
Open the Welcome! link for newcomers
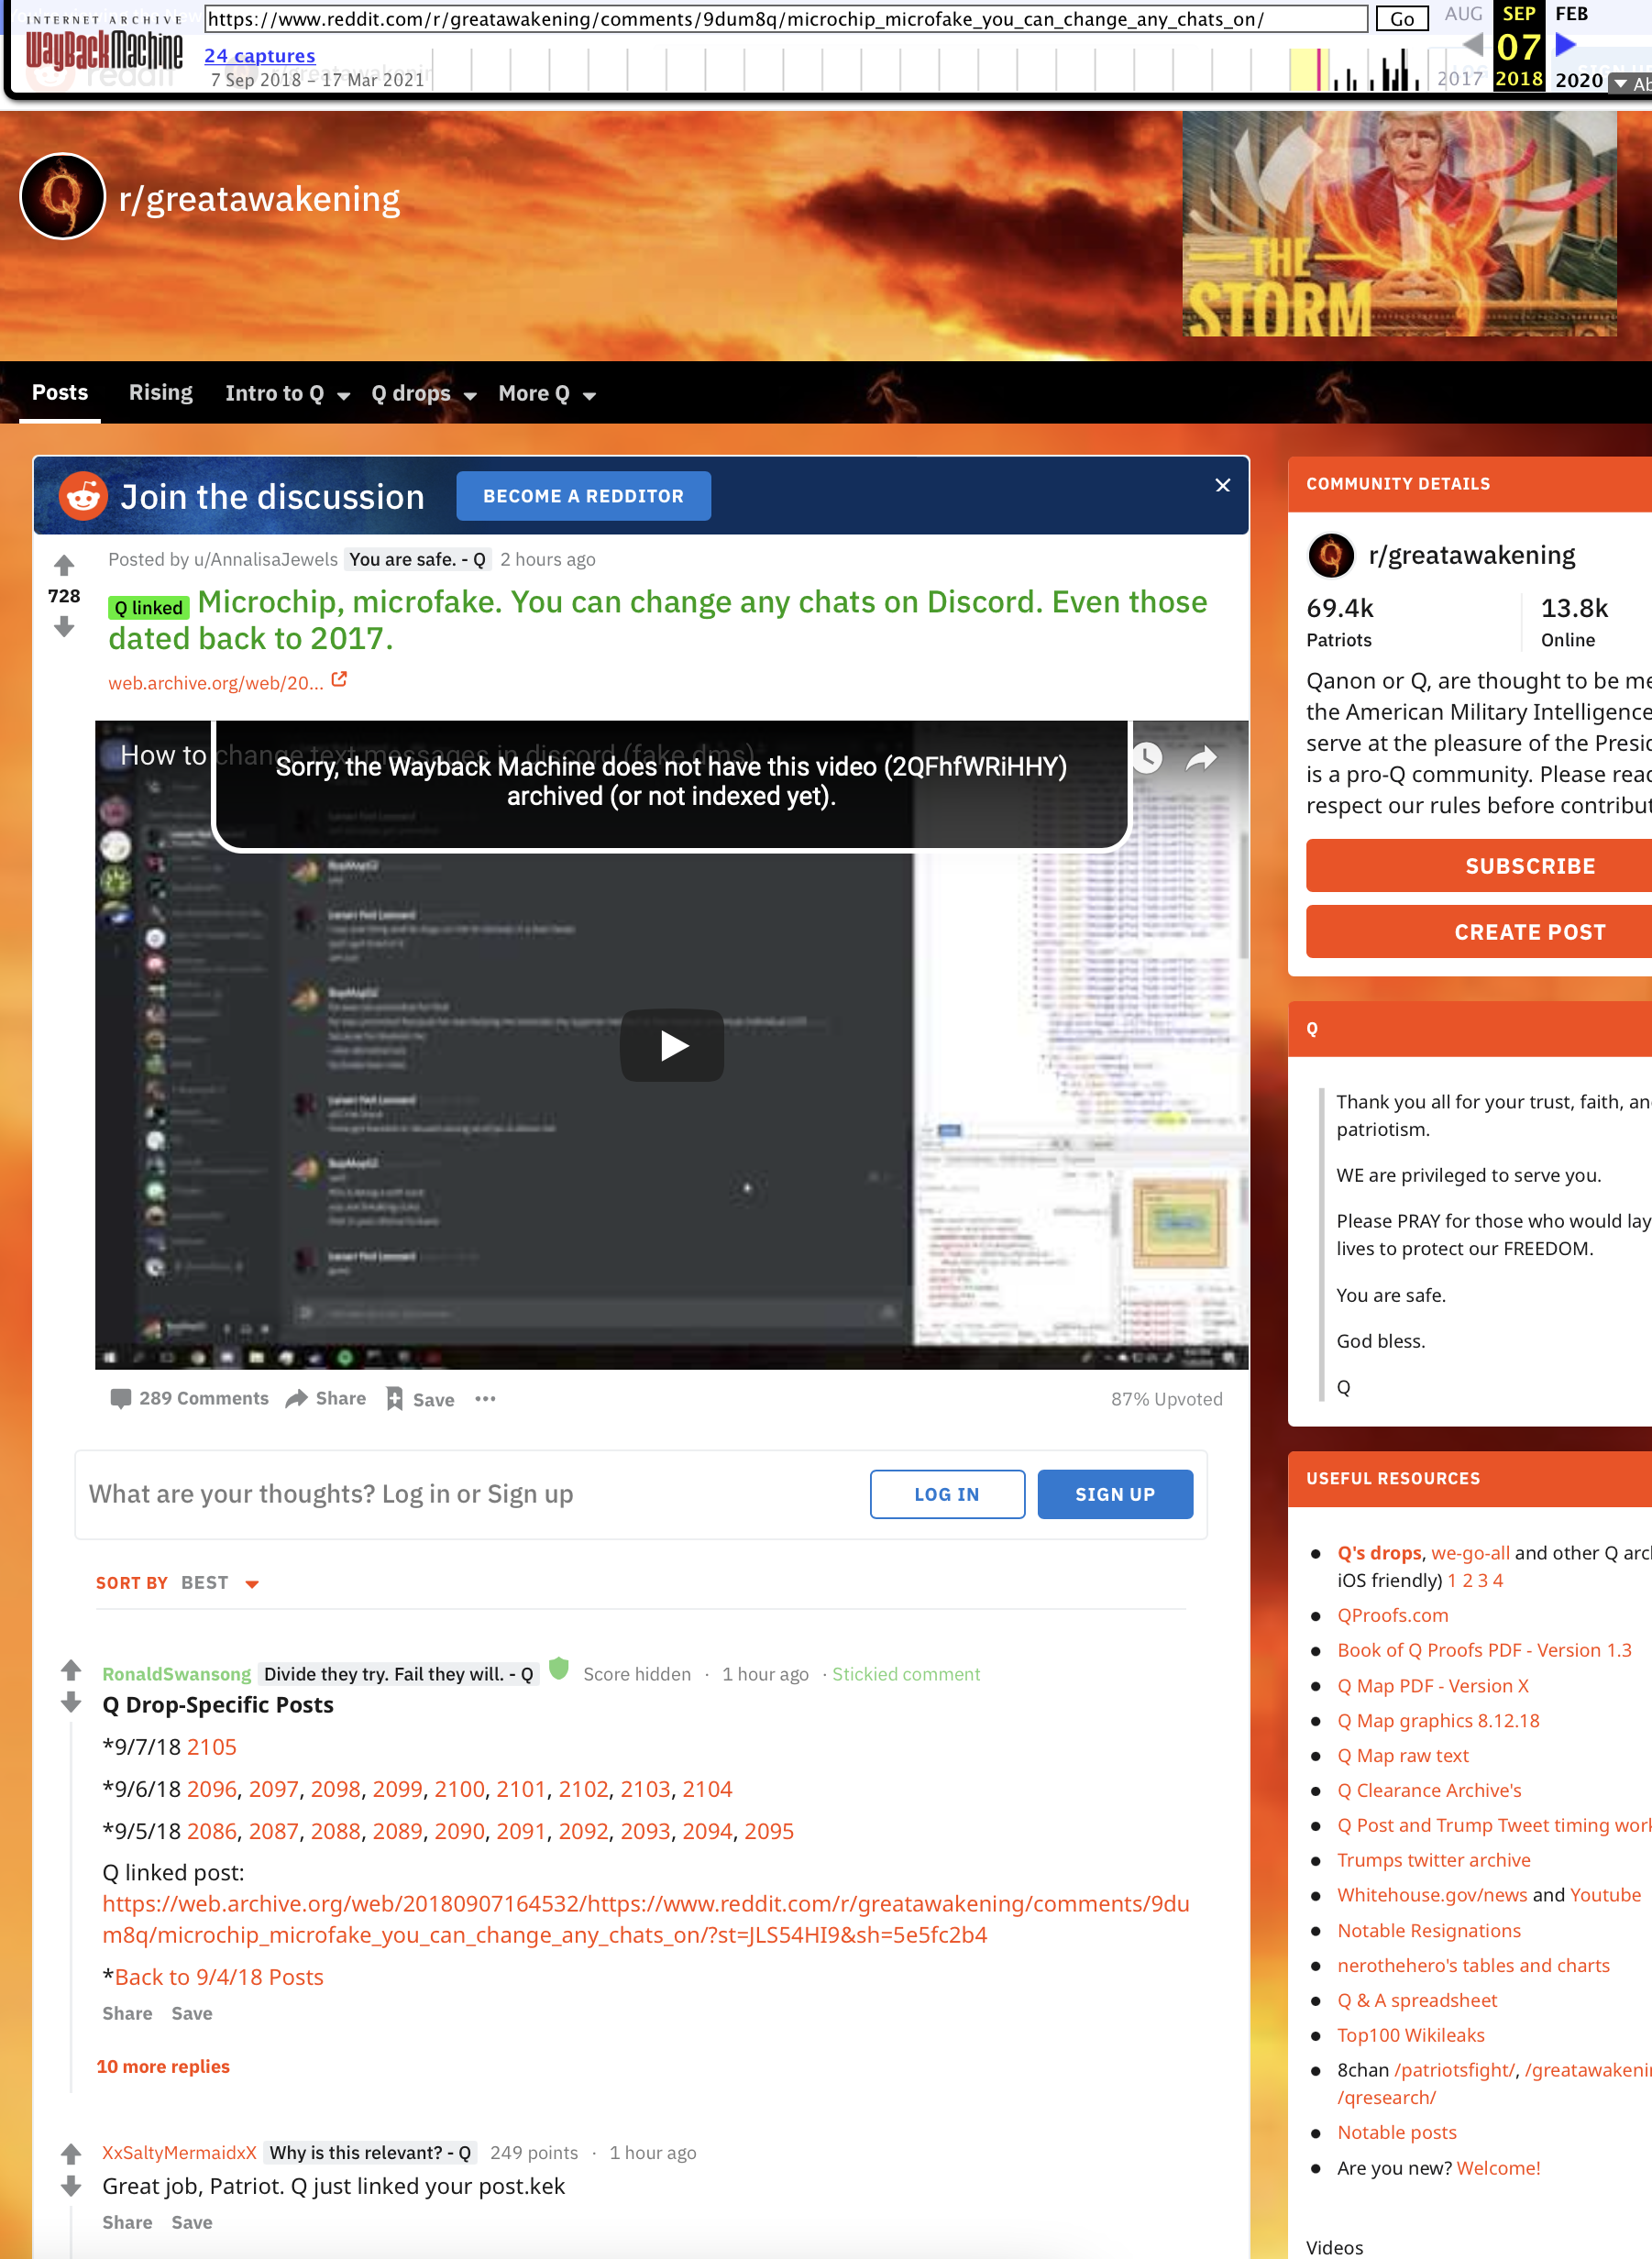click(x=1498, y=2168)
